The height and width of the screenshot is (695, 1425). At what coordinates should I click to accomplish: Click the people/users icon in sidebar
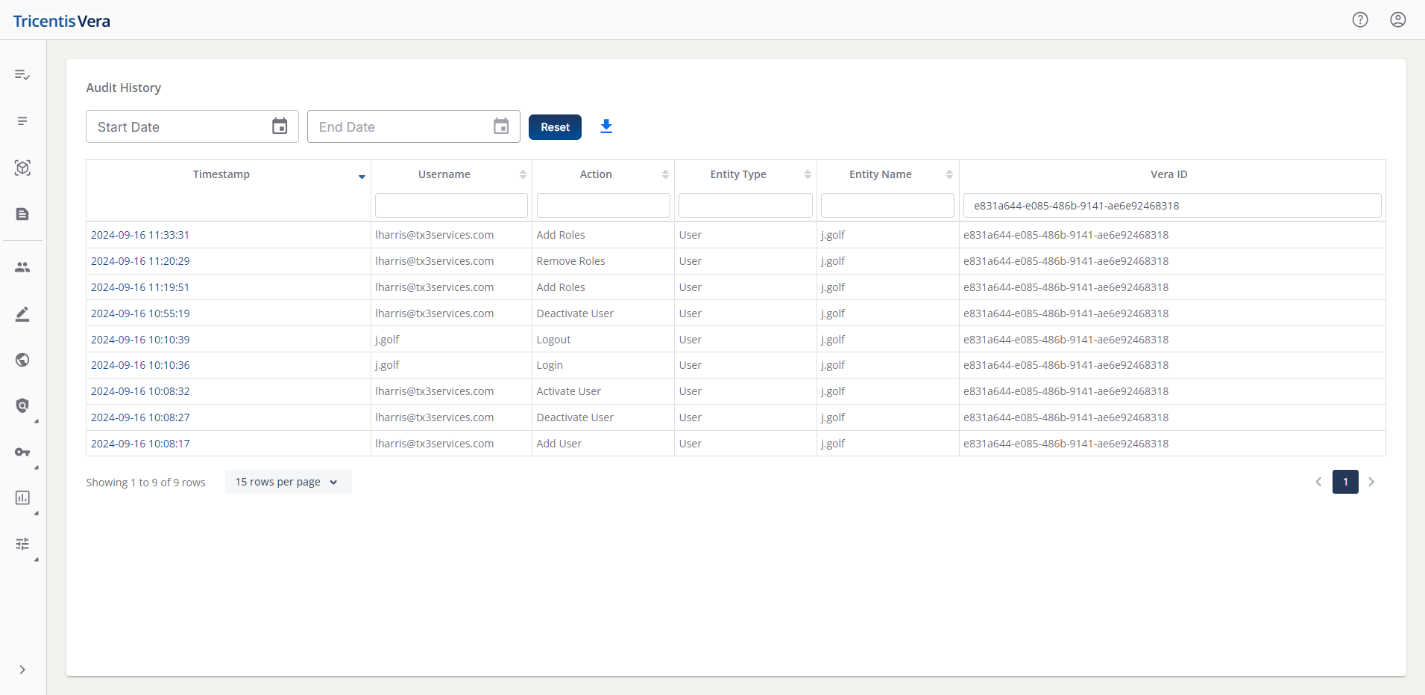22,267
